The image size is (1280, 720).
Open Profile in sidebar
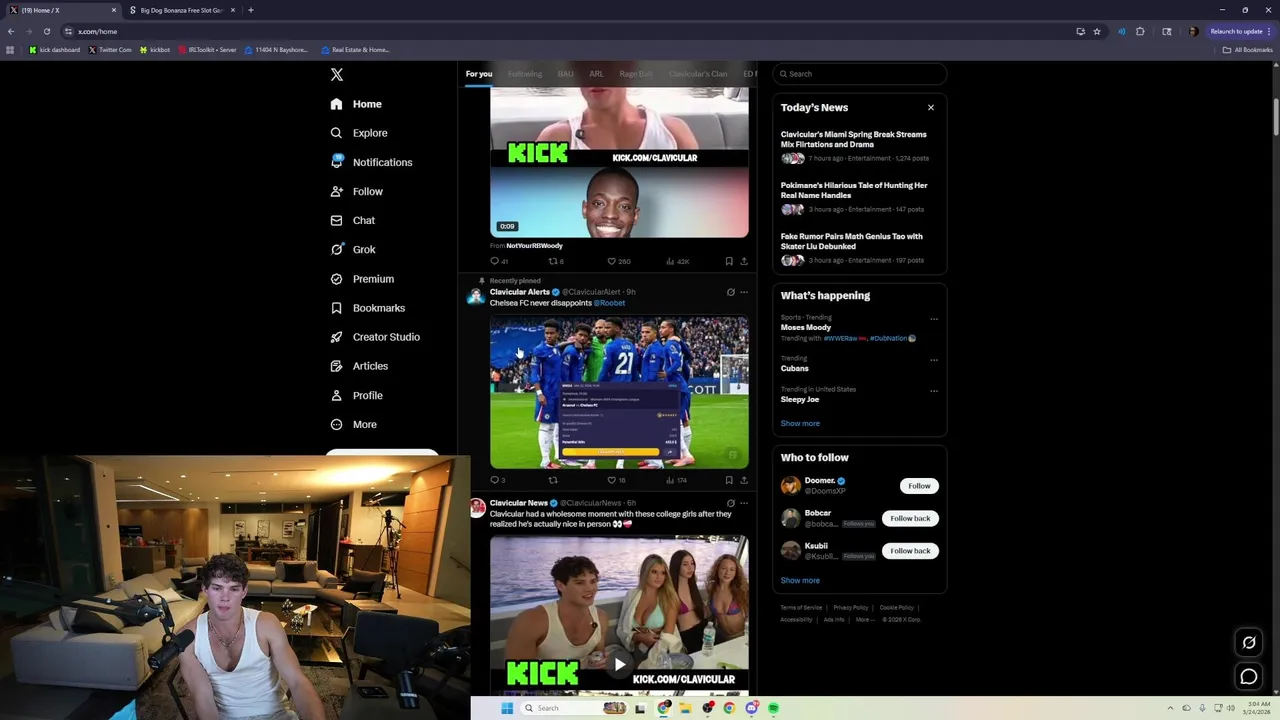(x=357, y=395)
